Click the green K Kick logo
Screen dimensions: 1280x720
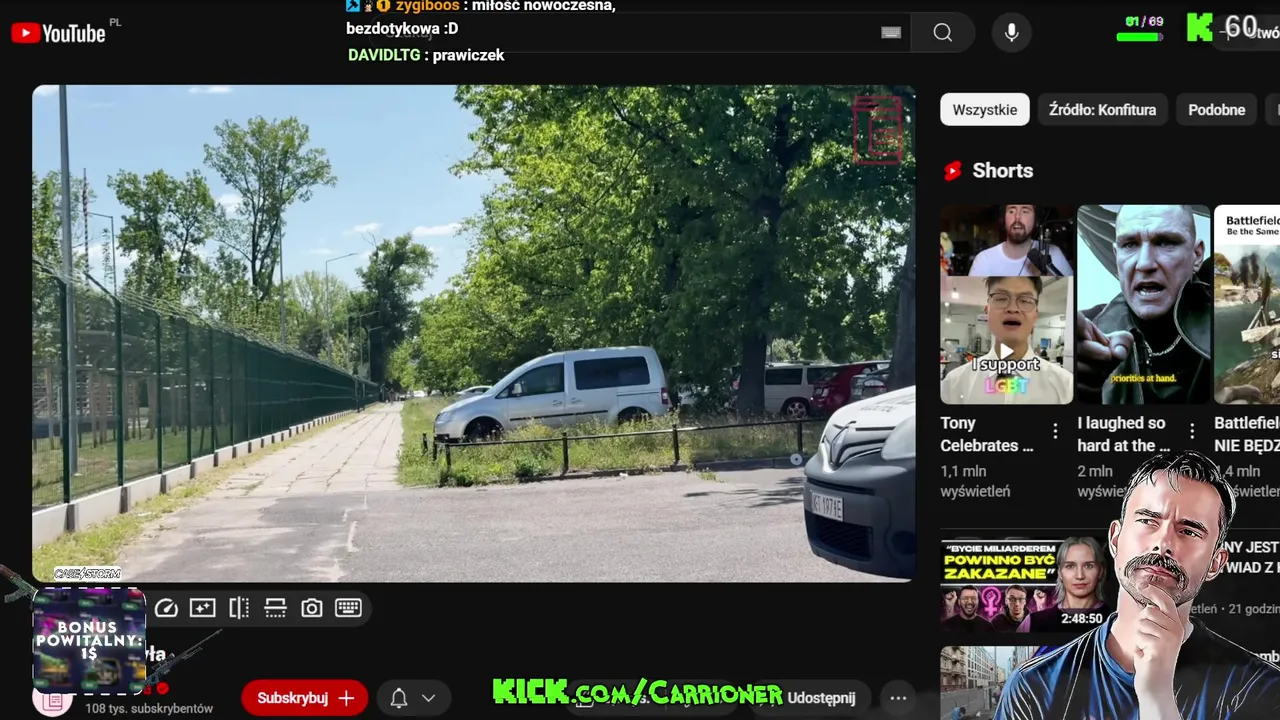[x=1199, y=28]
